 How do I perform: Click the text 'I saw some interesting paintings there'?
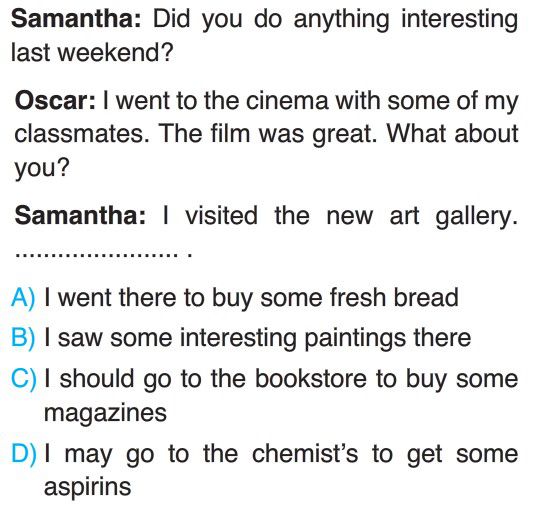pos(258,339)
